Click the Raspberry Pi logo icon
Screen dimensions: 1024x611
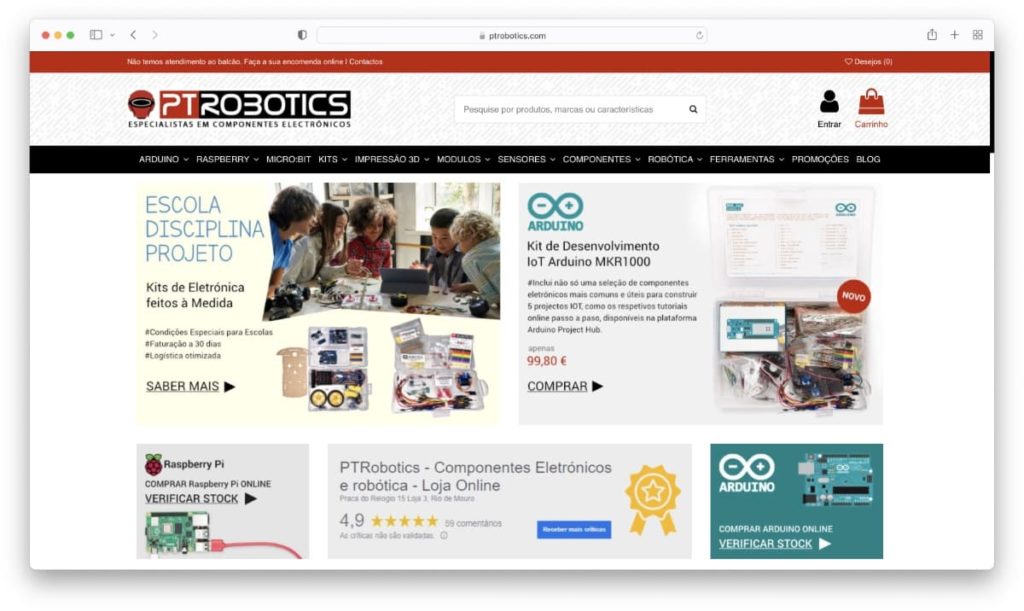click(x=156, y=463)
